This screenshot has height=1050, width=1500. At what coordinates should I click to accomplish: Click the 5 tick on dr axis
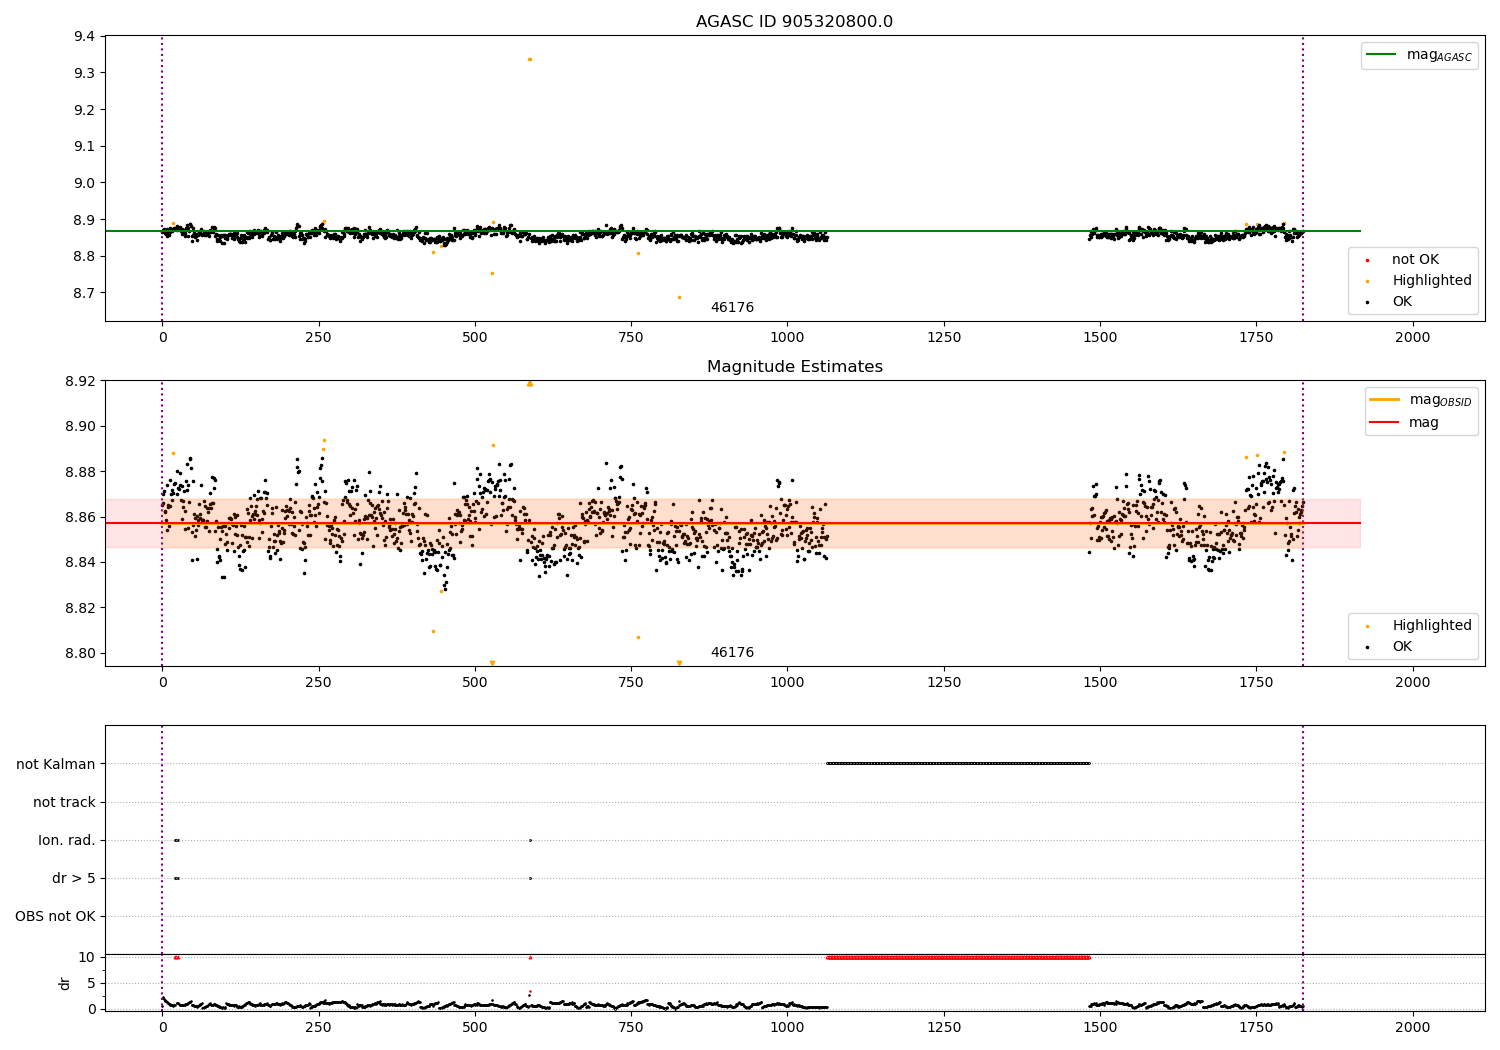point(91,983)
